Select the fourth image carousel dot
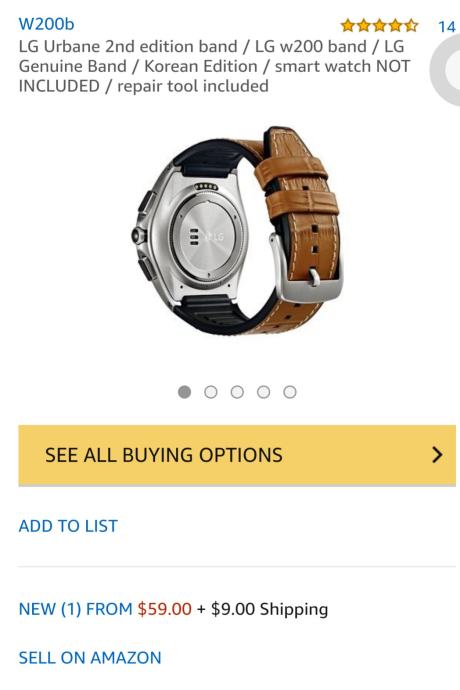This screenshot has width=460, height=690. [x=263, y=392]
